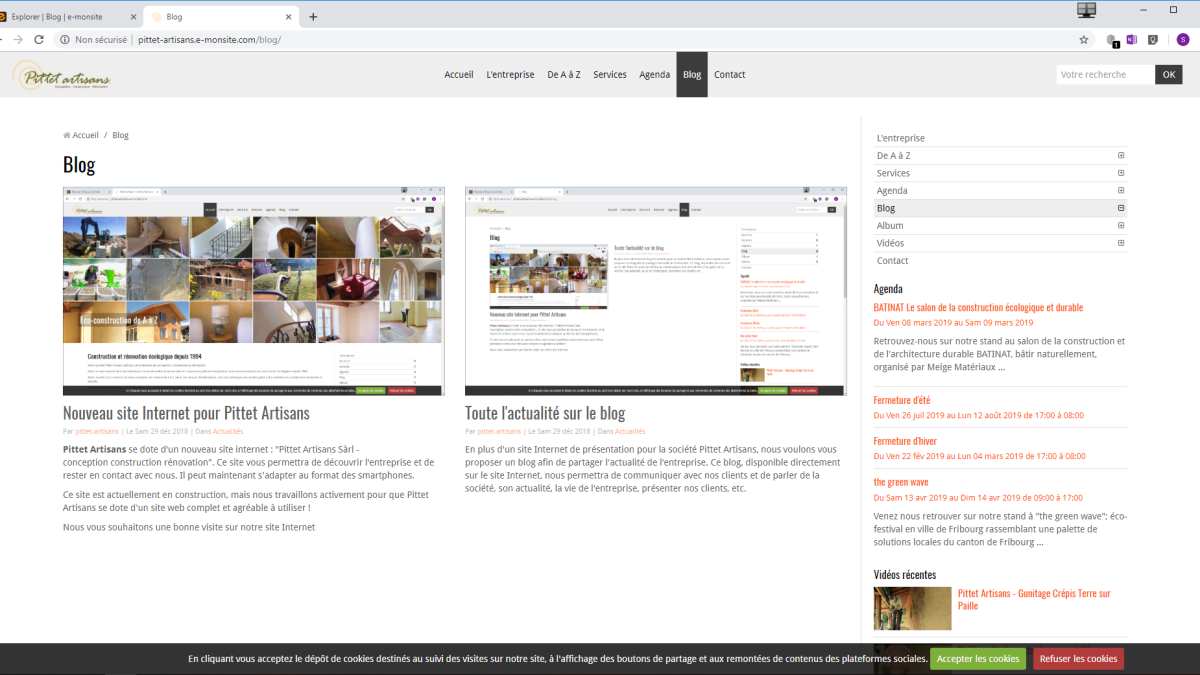The height and width of the screenshot is (675, 1200).
Task: Select Blog in the top navigation
Action: pyautogui.click(x=692, y=75)
